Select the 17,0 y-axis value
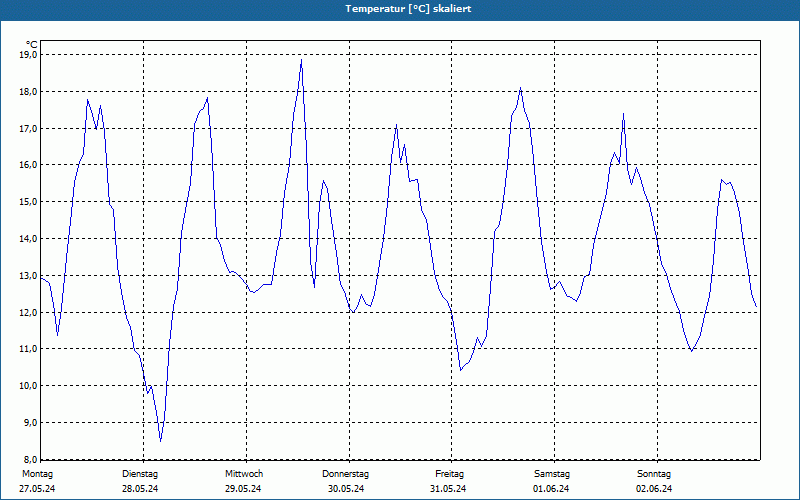 (x=29, y=129)
